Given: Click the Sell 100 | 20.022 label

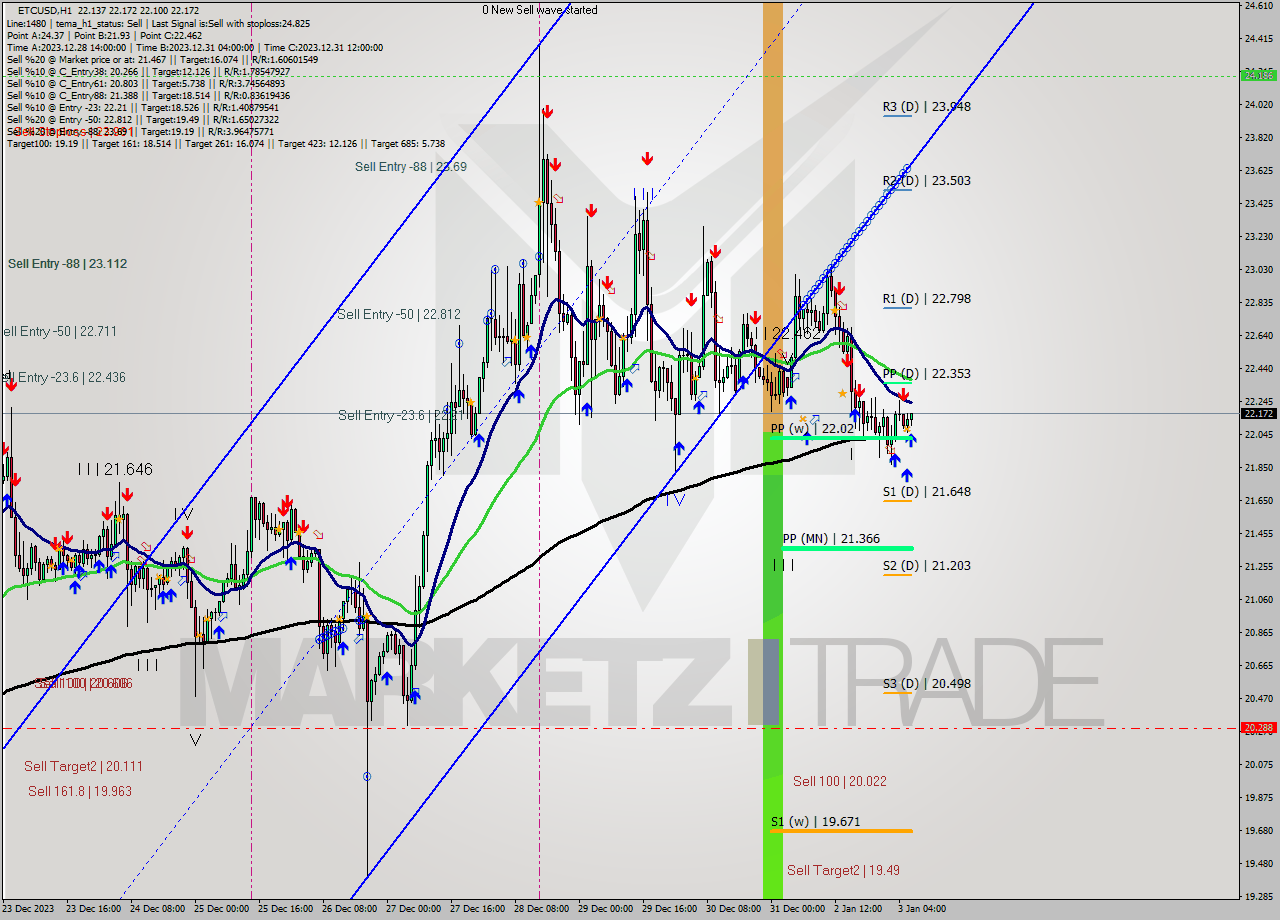Looking at the screenshot, I should tap(840, 781).
